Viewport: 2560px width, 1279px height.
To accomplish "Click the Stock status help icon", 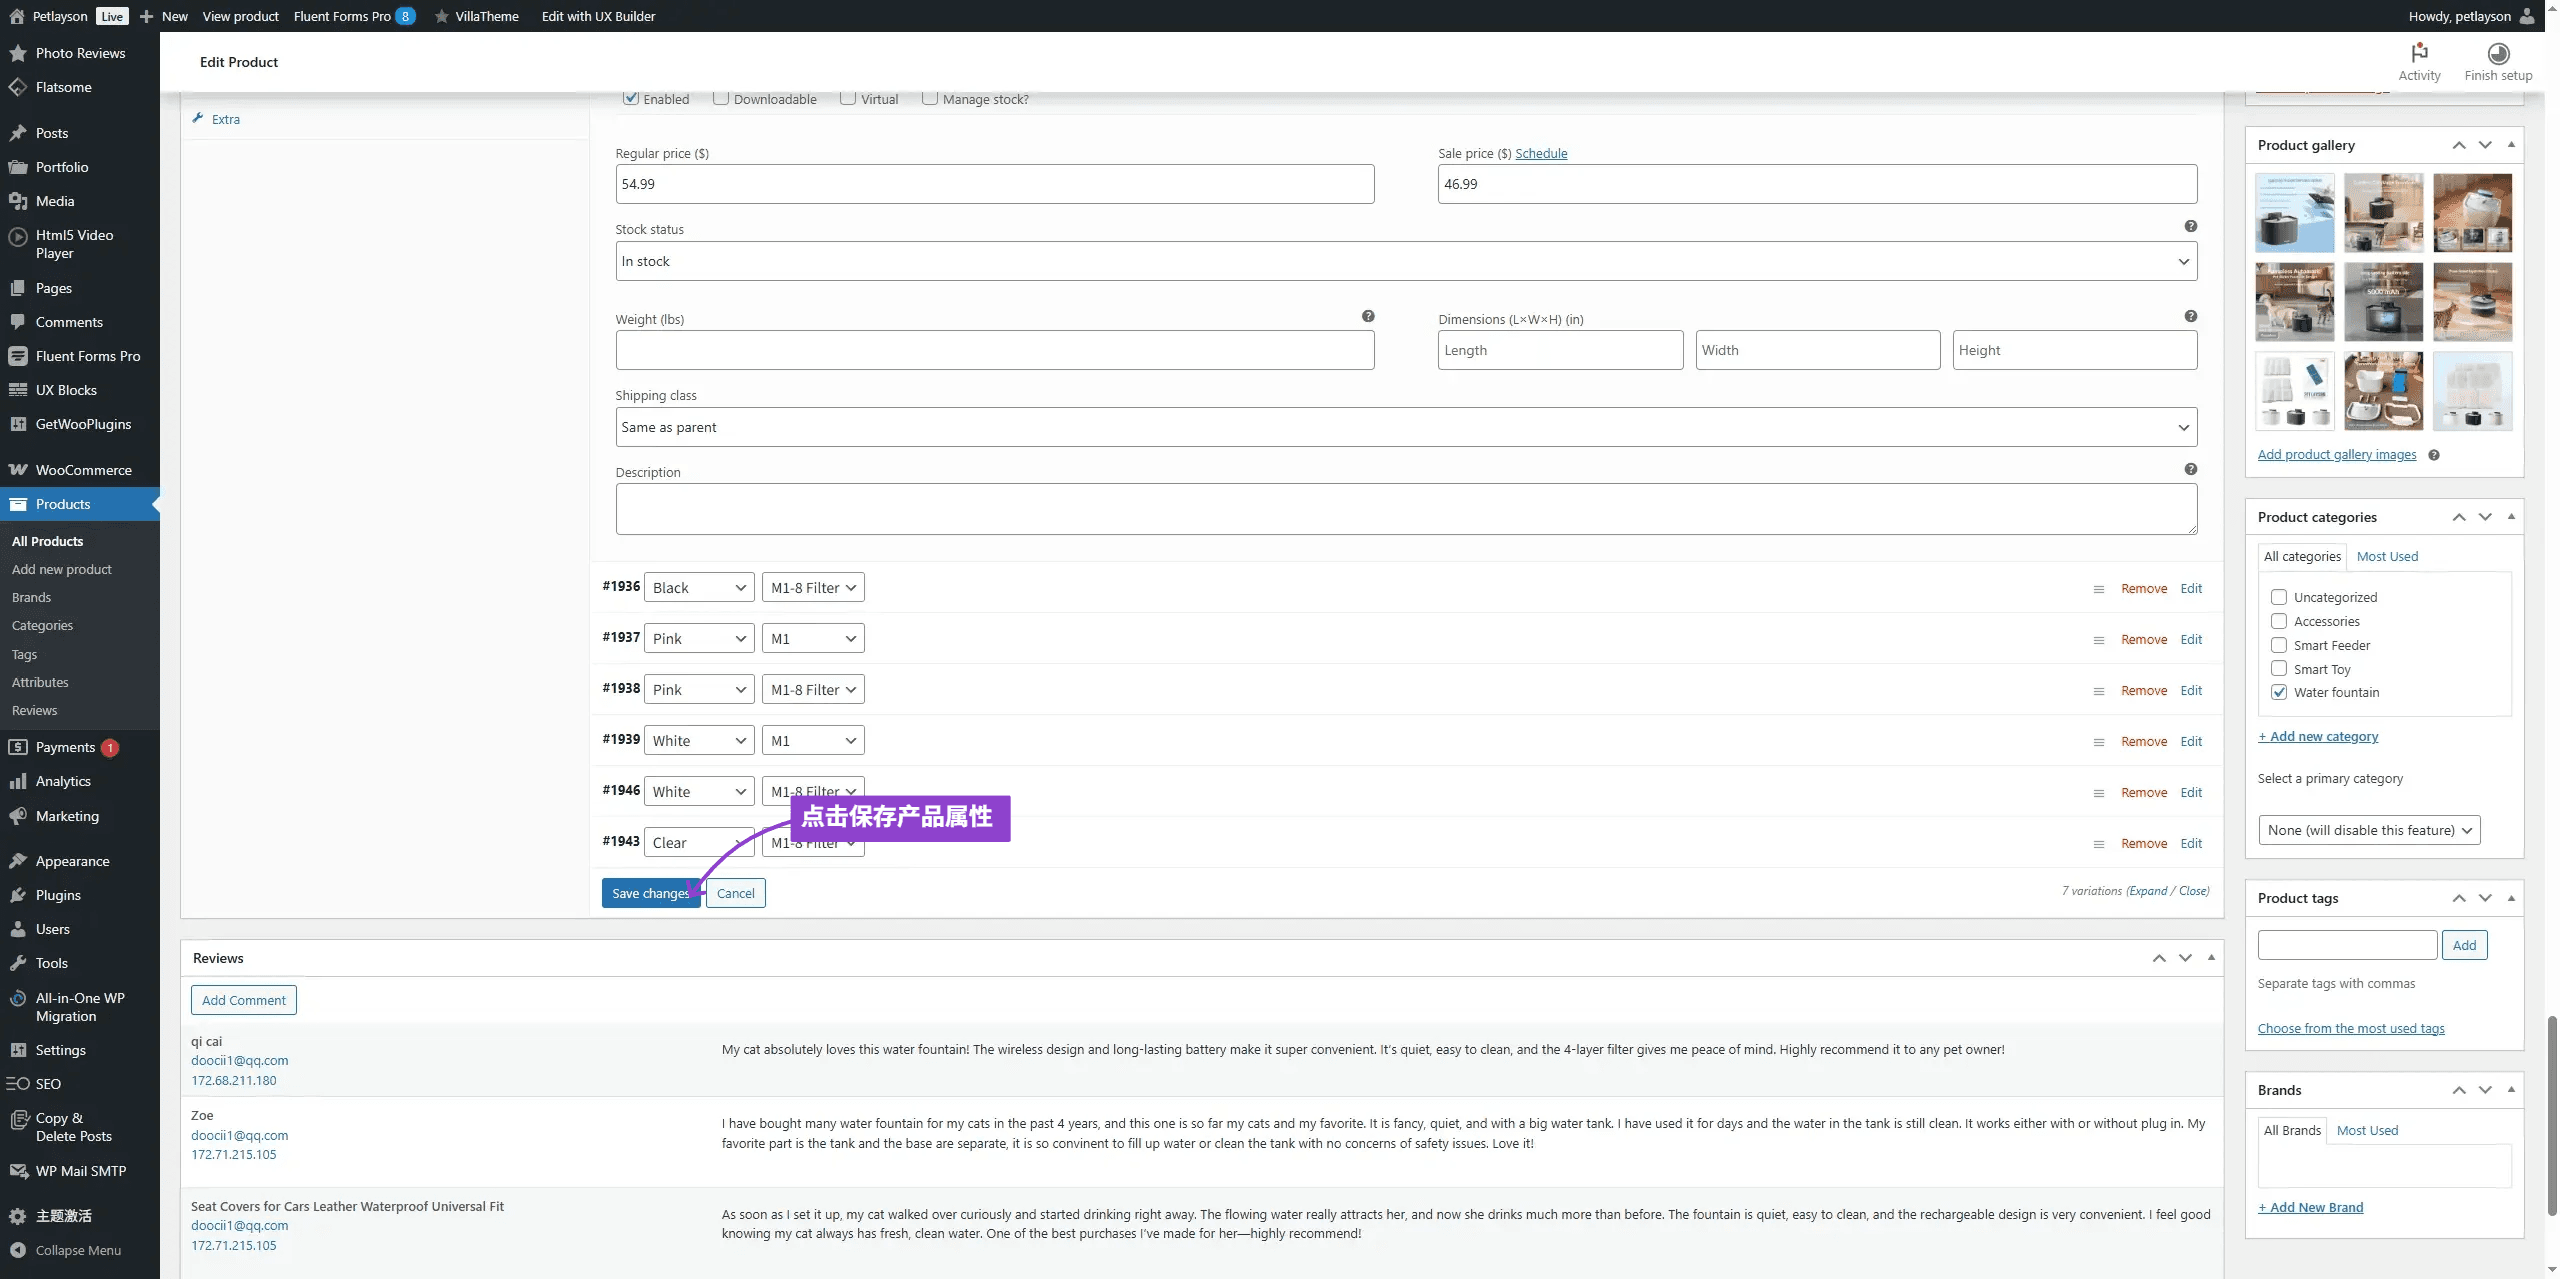I will (x=2190, y=227).
